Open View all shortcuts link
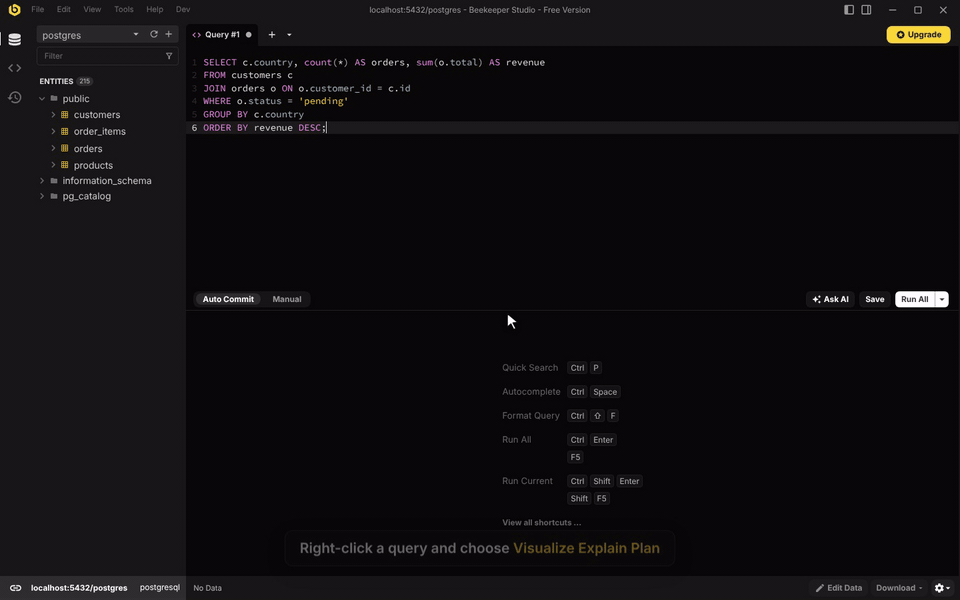Screen dimensions: 960x600 541,522
